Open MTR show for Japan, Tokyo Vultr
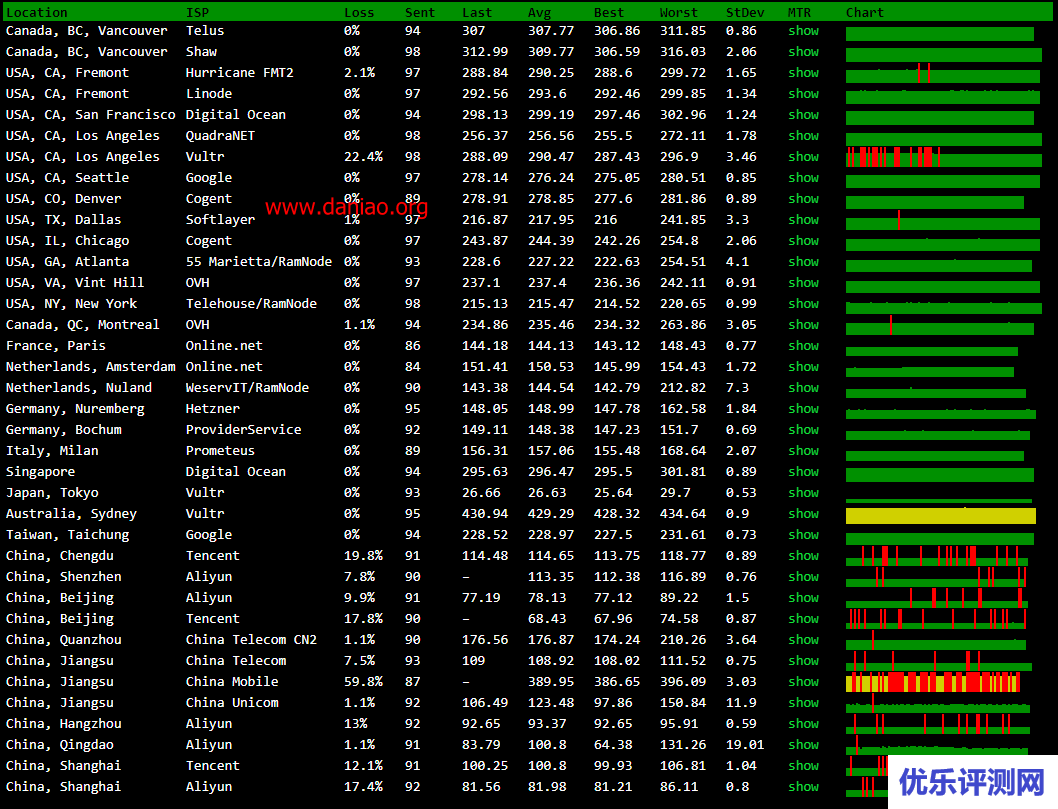This screenshot has height=809, width=1058. click(803, 493)
